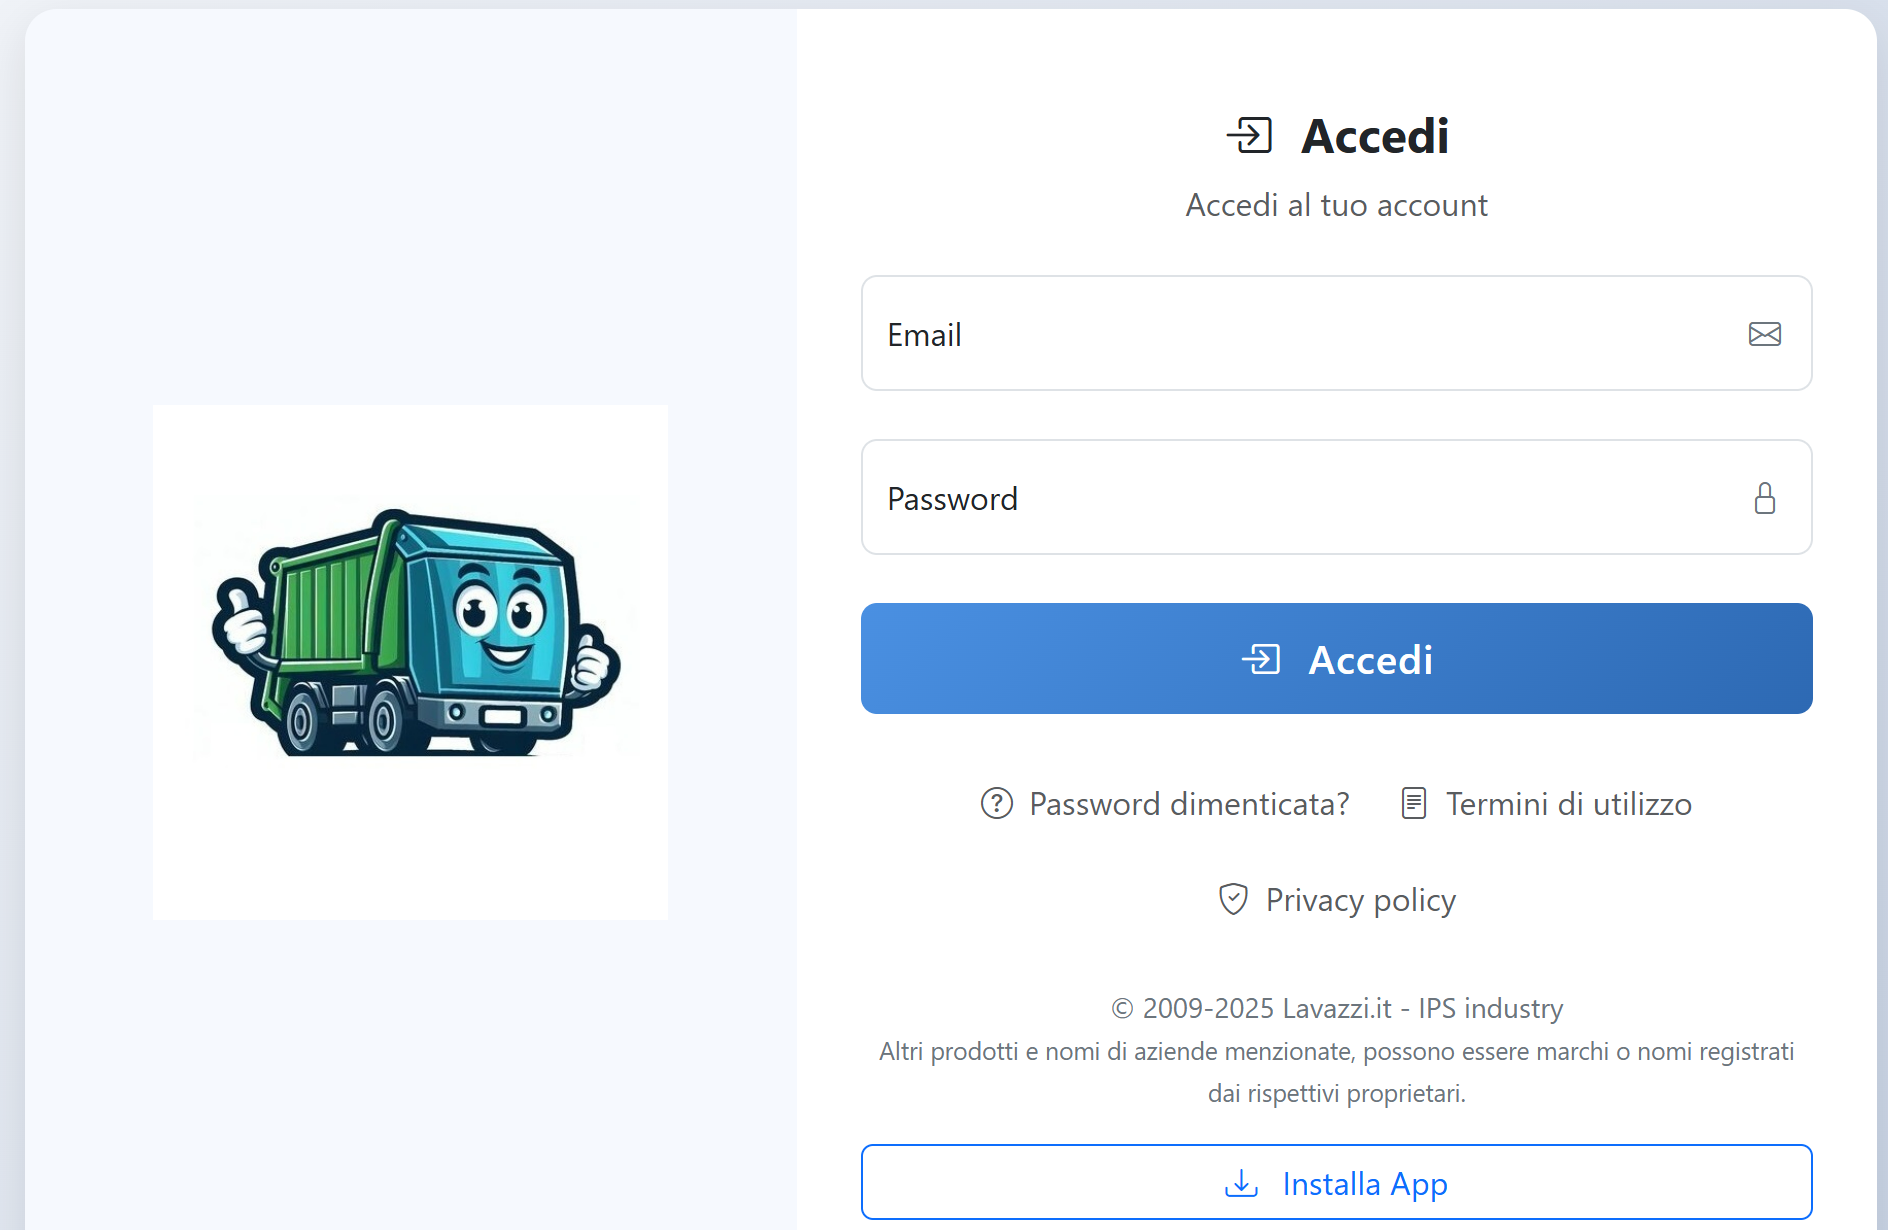The image size is (1888, 1230).
Task: Click the Lavazzi.it copyright text
Action: (x=1337, y=1008)
